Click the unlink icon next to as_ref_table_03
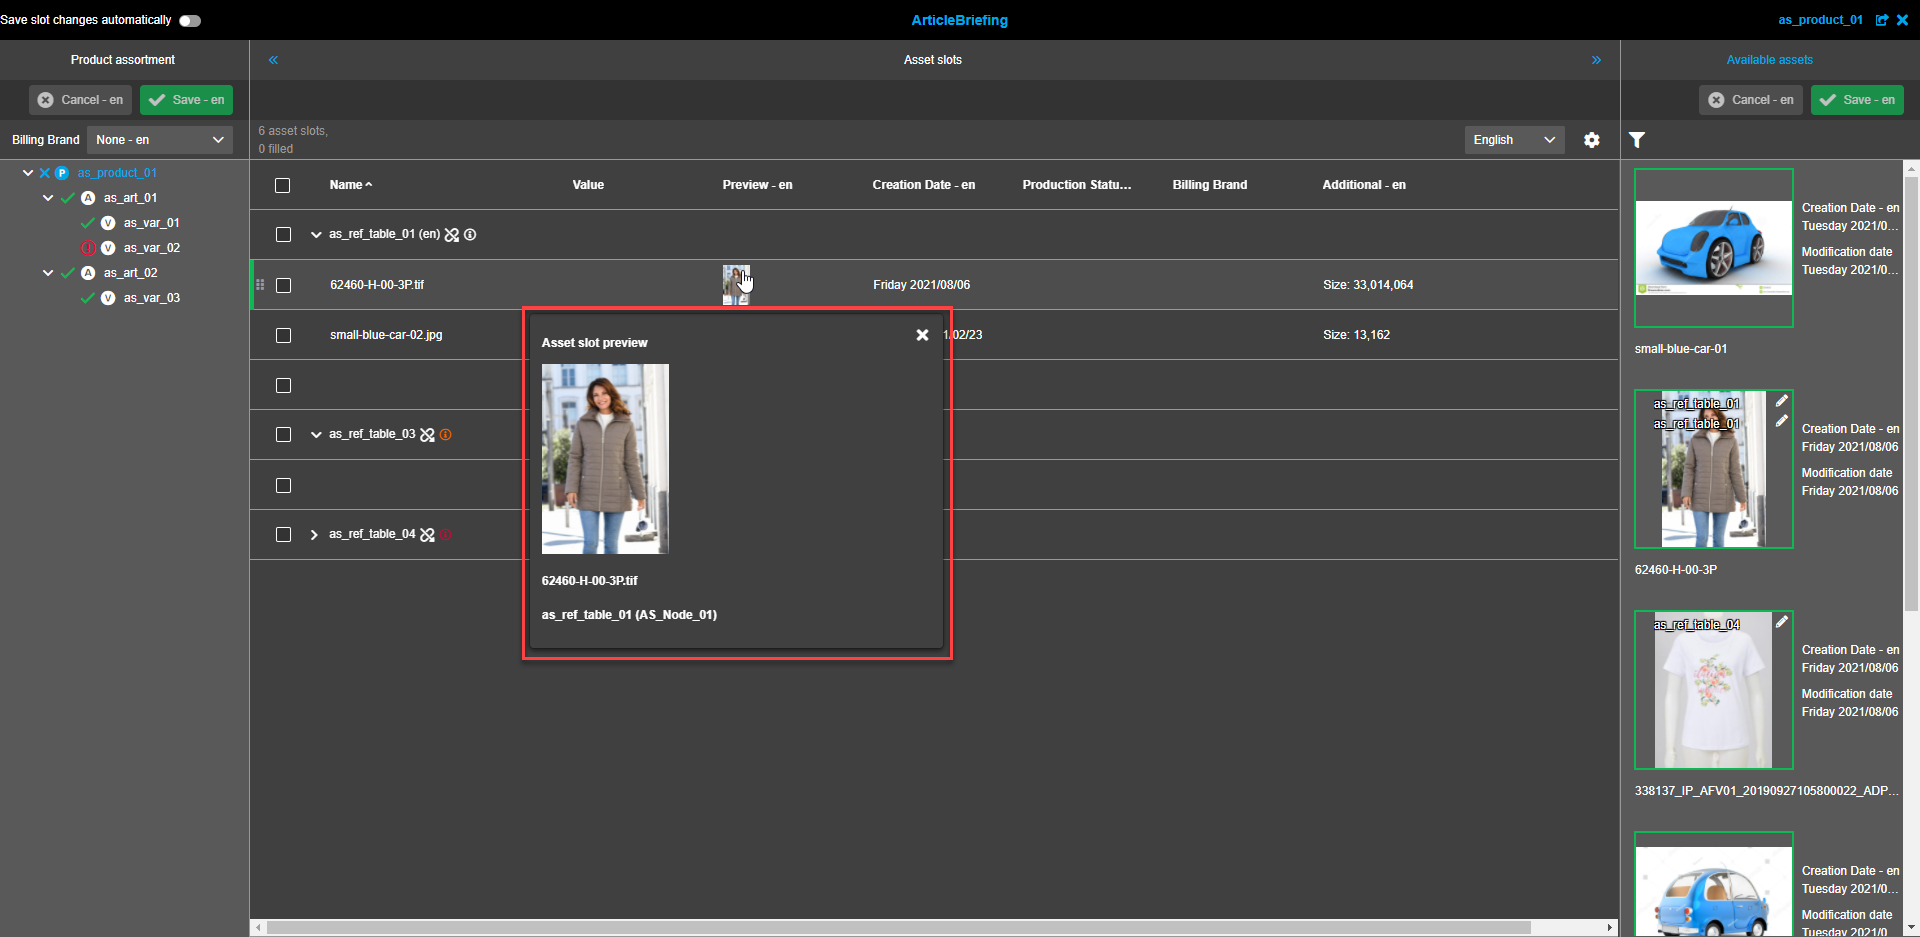The image size is (1920, 937). 429,434
